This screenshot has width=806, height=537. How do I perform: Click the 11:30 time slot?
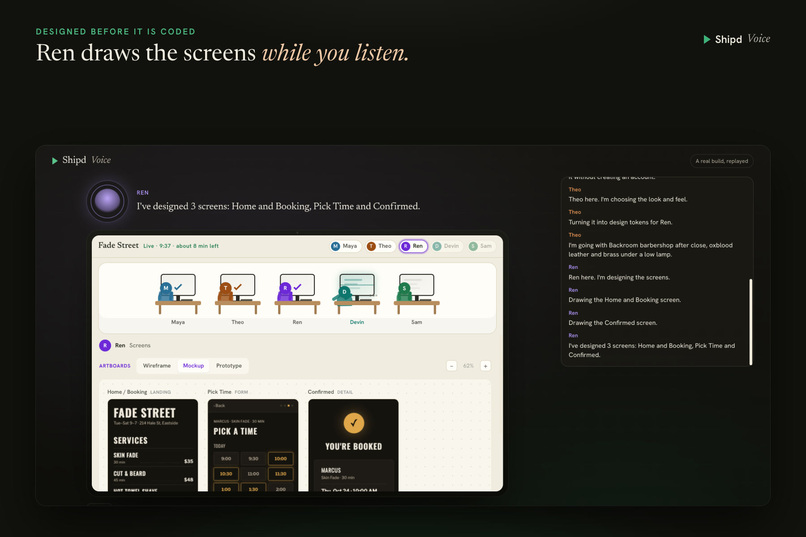281,474
